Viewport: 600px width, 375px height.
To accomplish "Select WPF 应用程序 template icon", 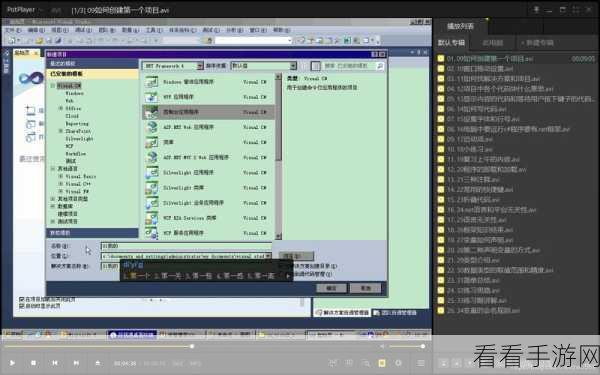I will (x=152, y=97).
